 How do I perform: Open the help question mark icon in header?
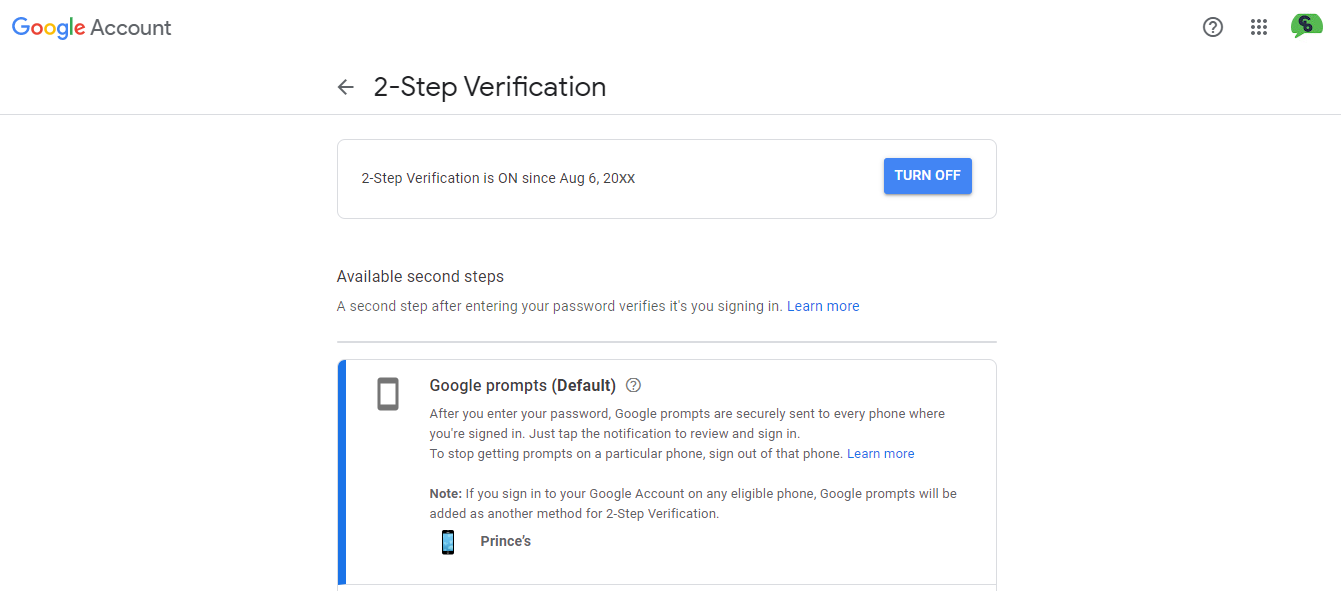(x=1212, y=27)
